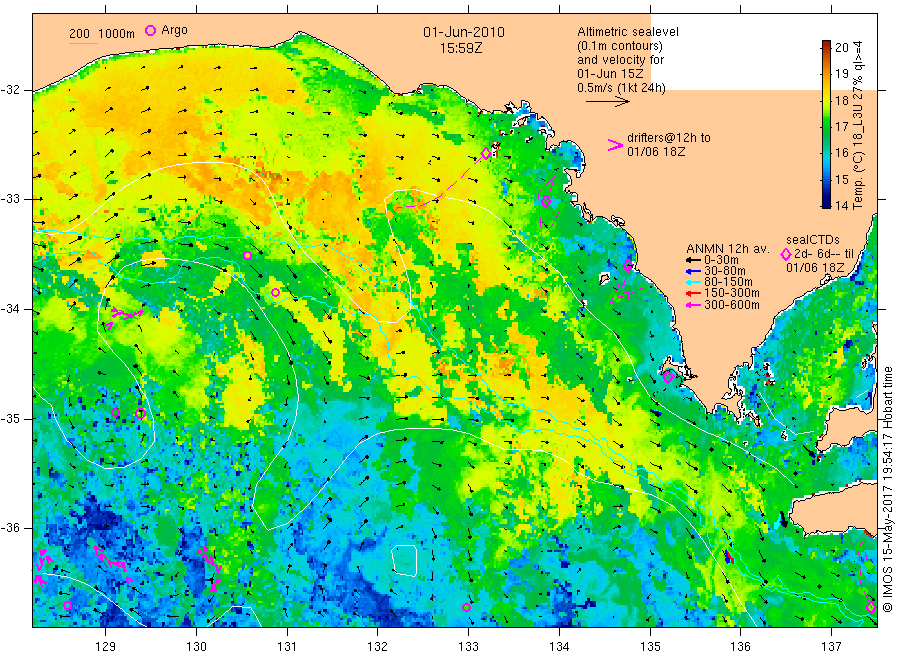Click the 0.5m/s velocity scale arrow
900x660 pixels.
click(x=608, y=102)
